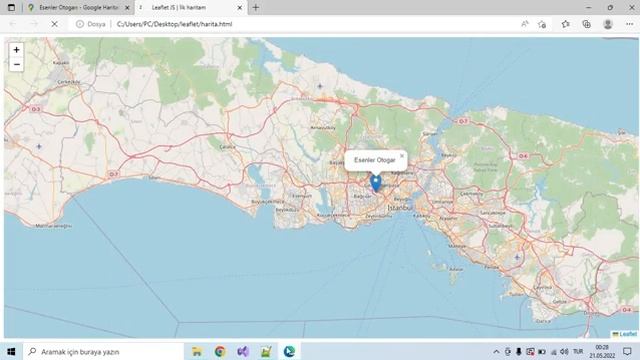Click the microphone tray icon

click(518, 351)
